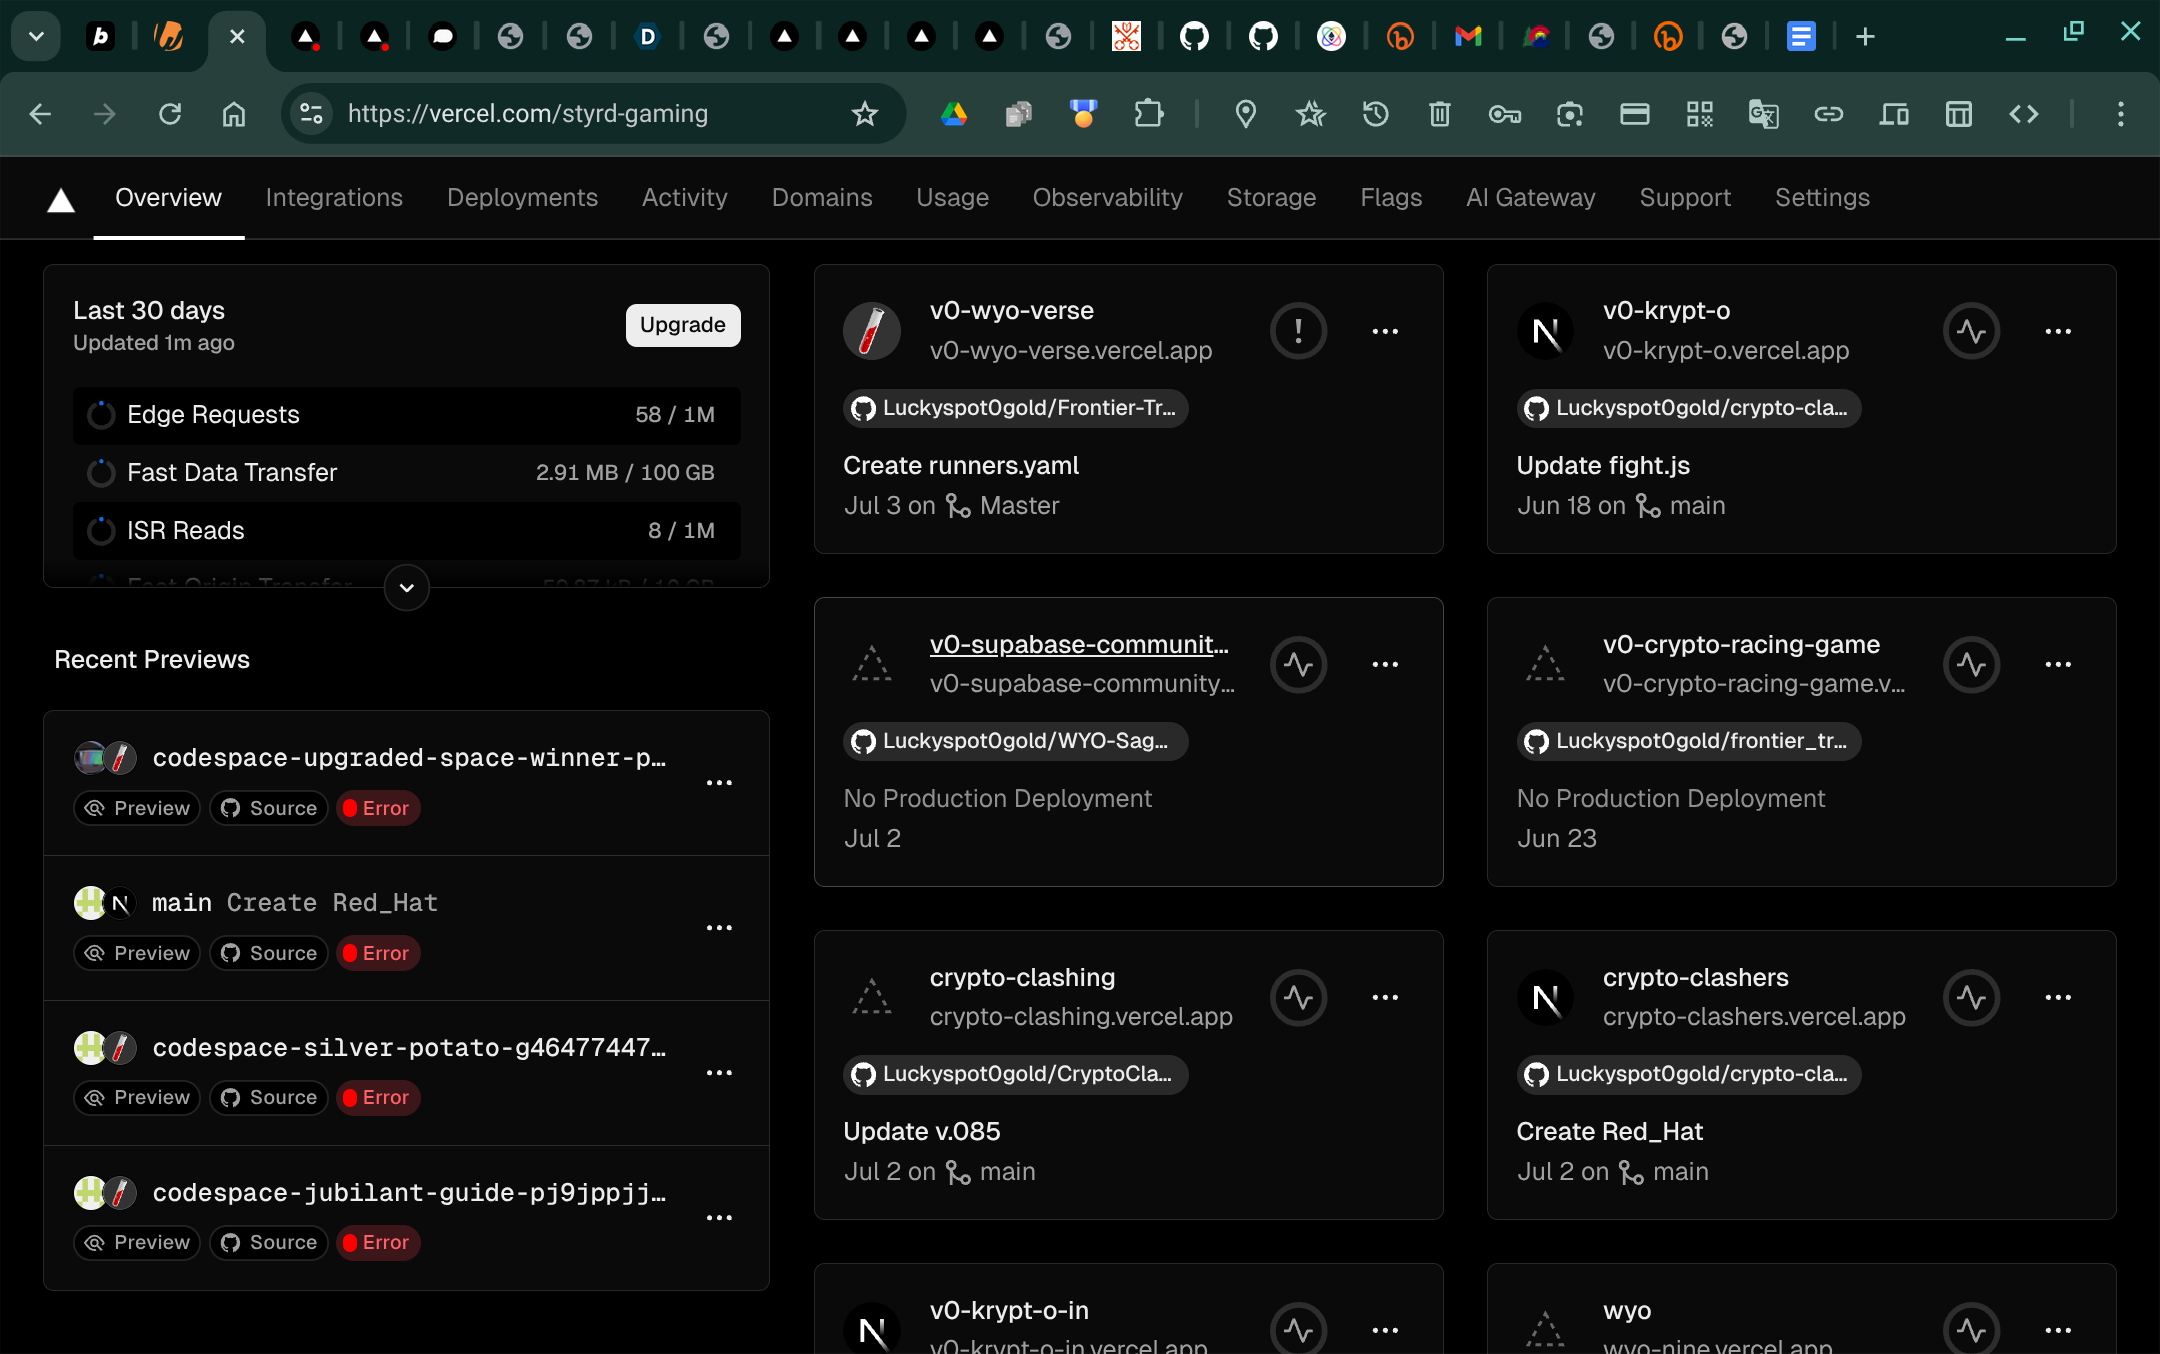Click the Edge Requests usage row

coord(406,415)
